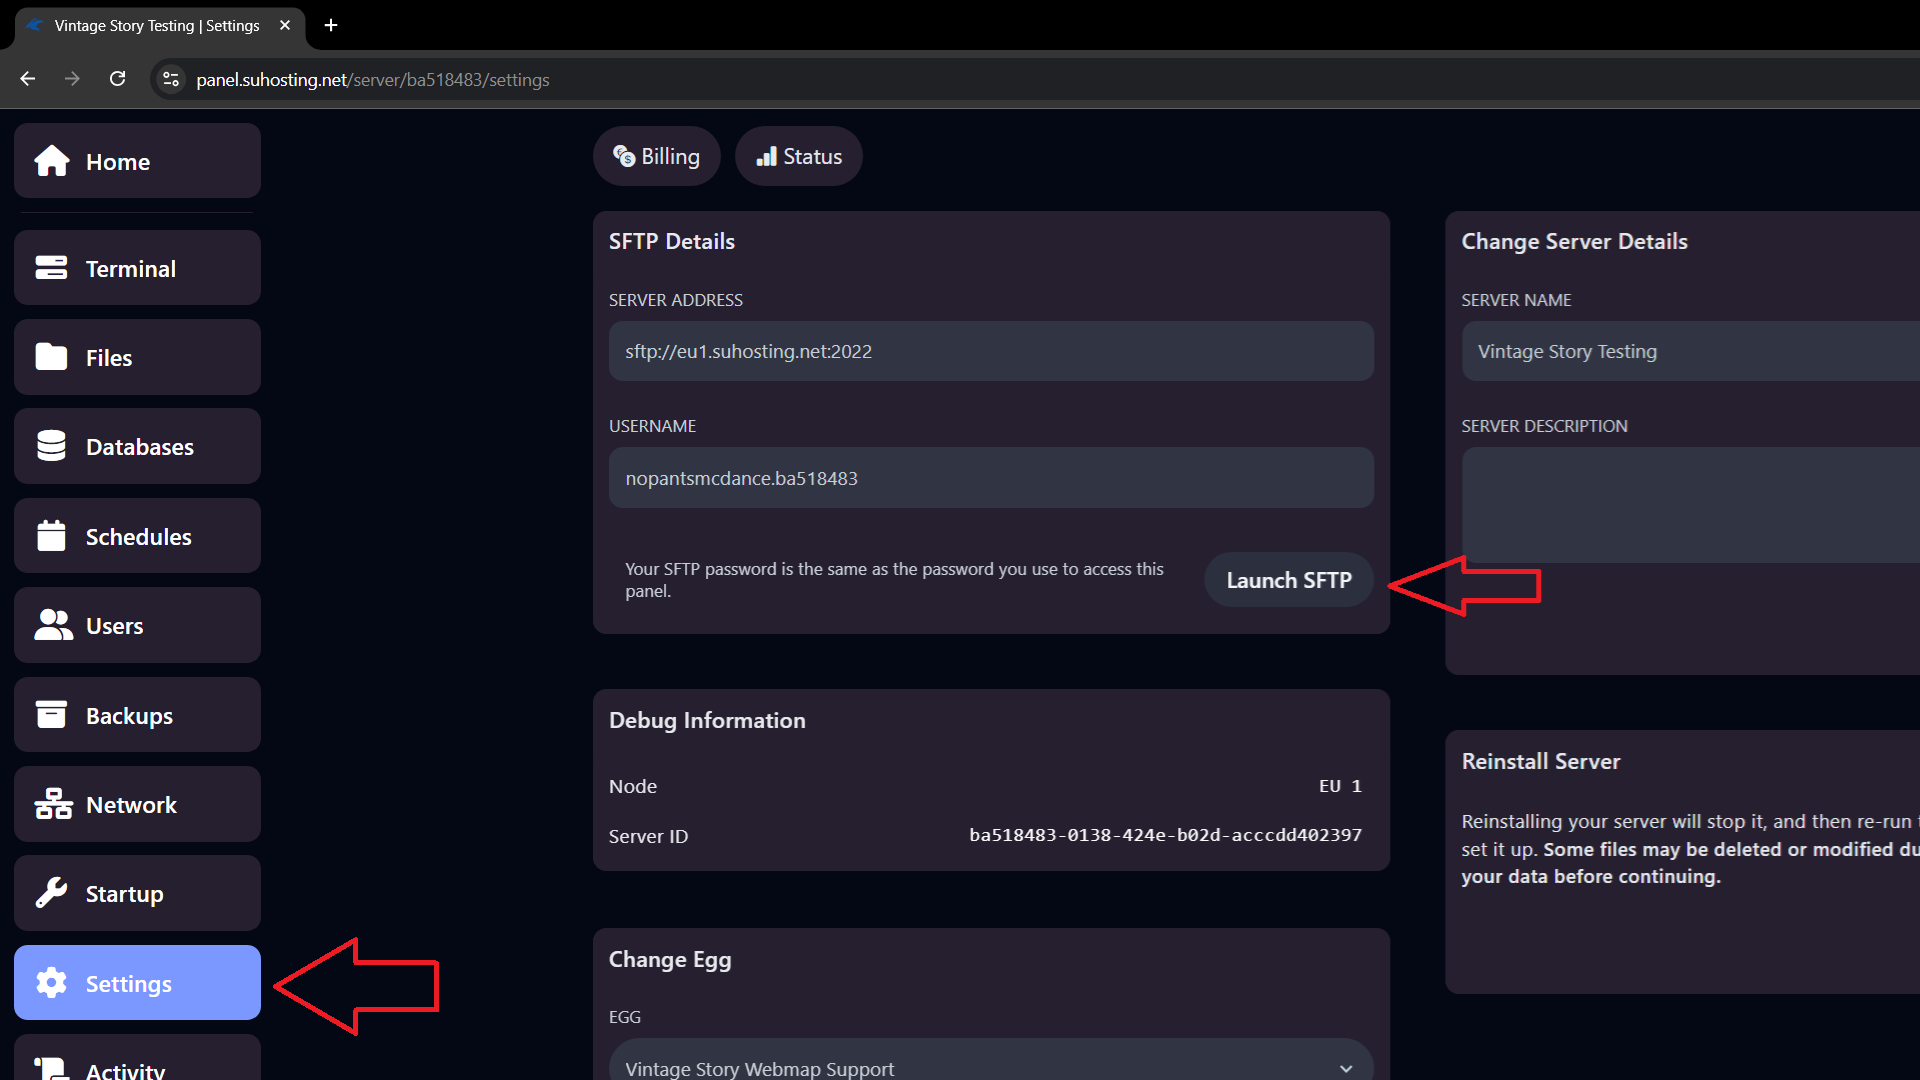Open the Schedules calendar icon
The width and height of the screenshot is (1920, 1080).
point(51,536)
